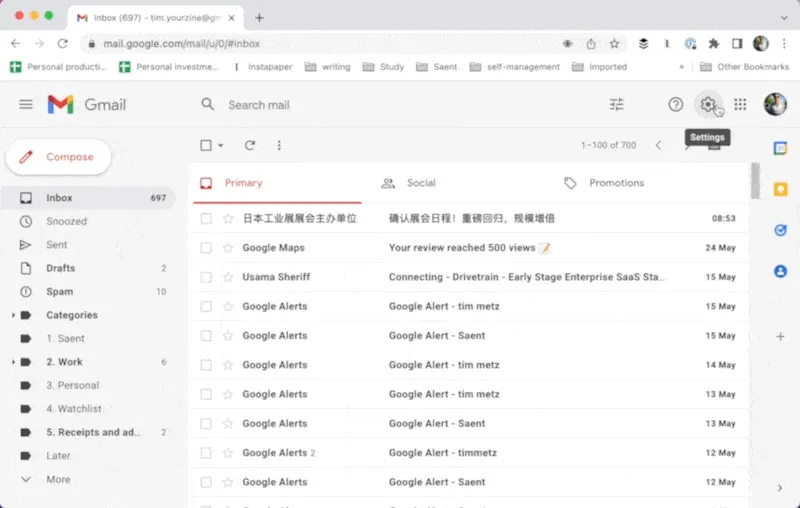Open Google Tasks side panel icon
This screenshot has width=800, height=508.
pyautogui.click(x=780, y=230)
